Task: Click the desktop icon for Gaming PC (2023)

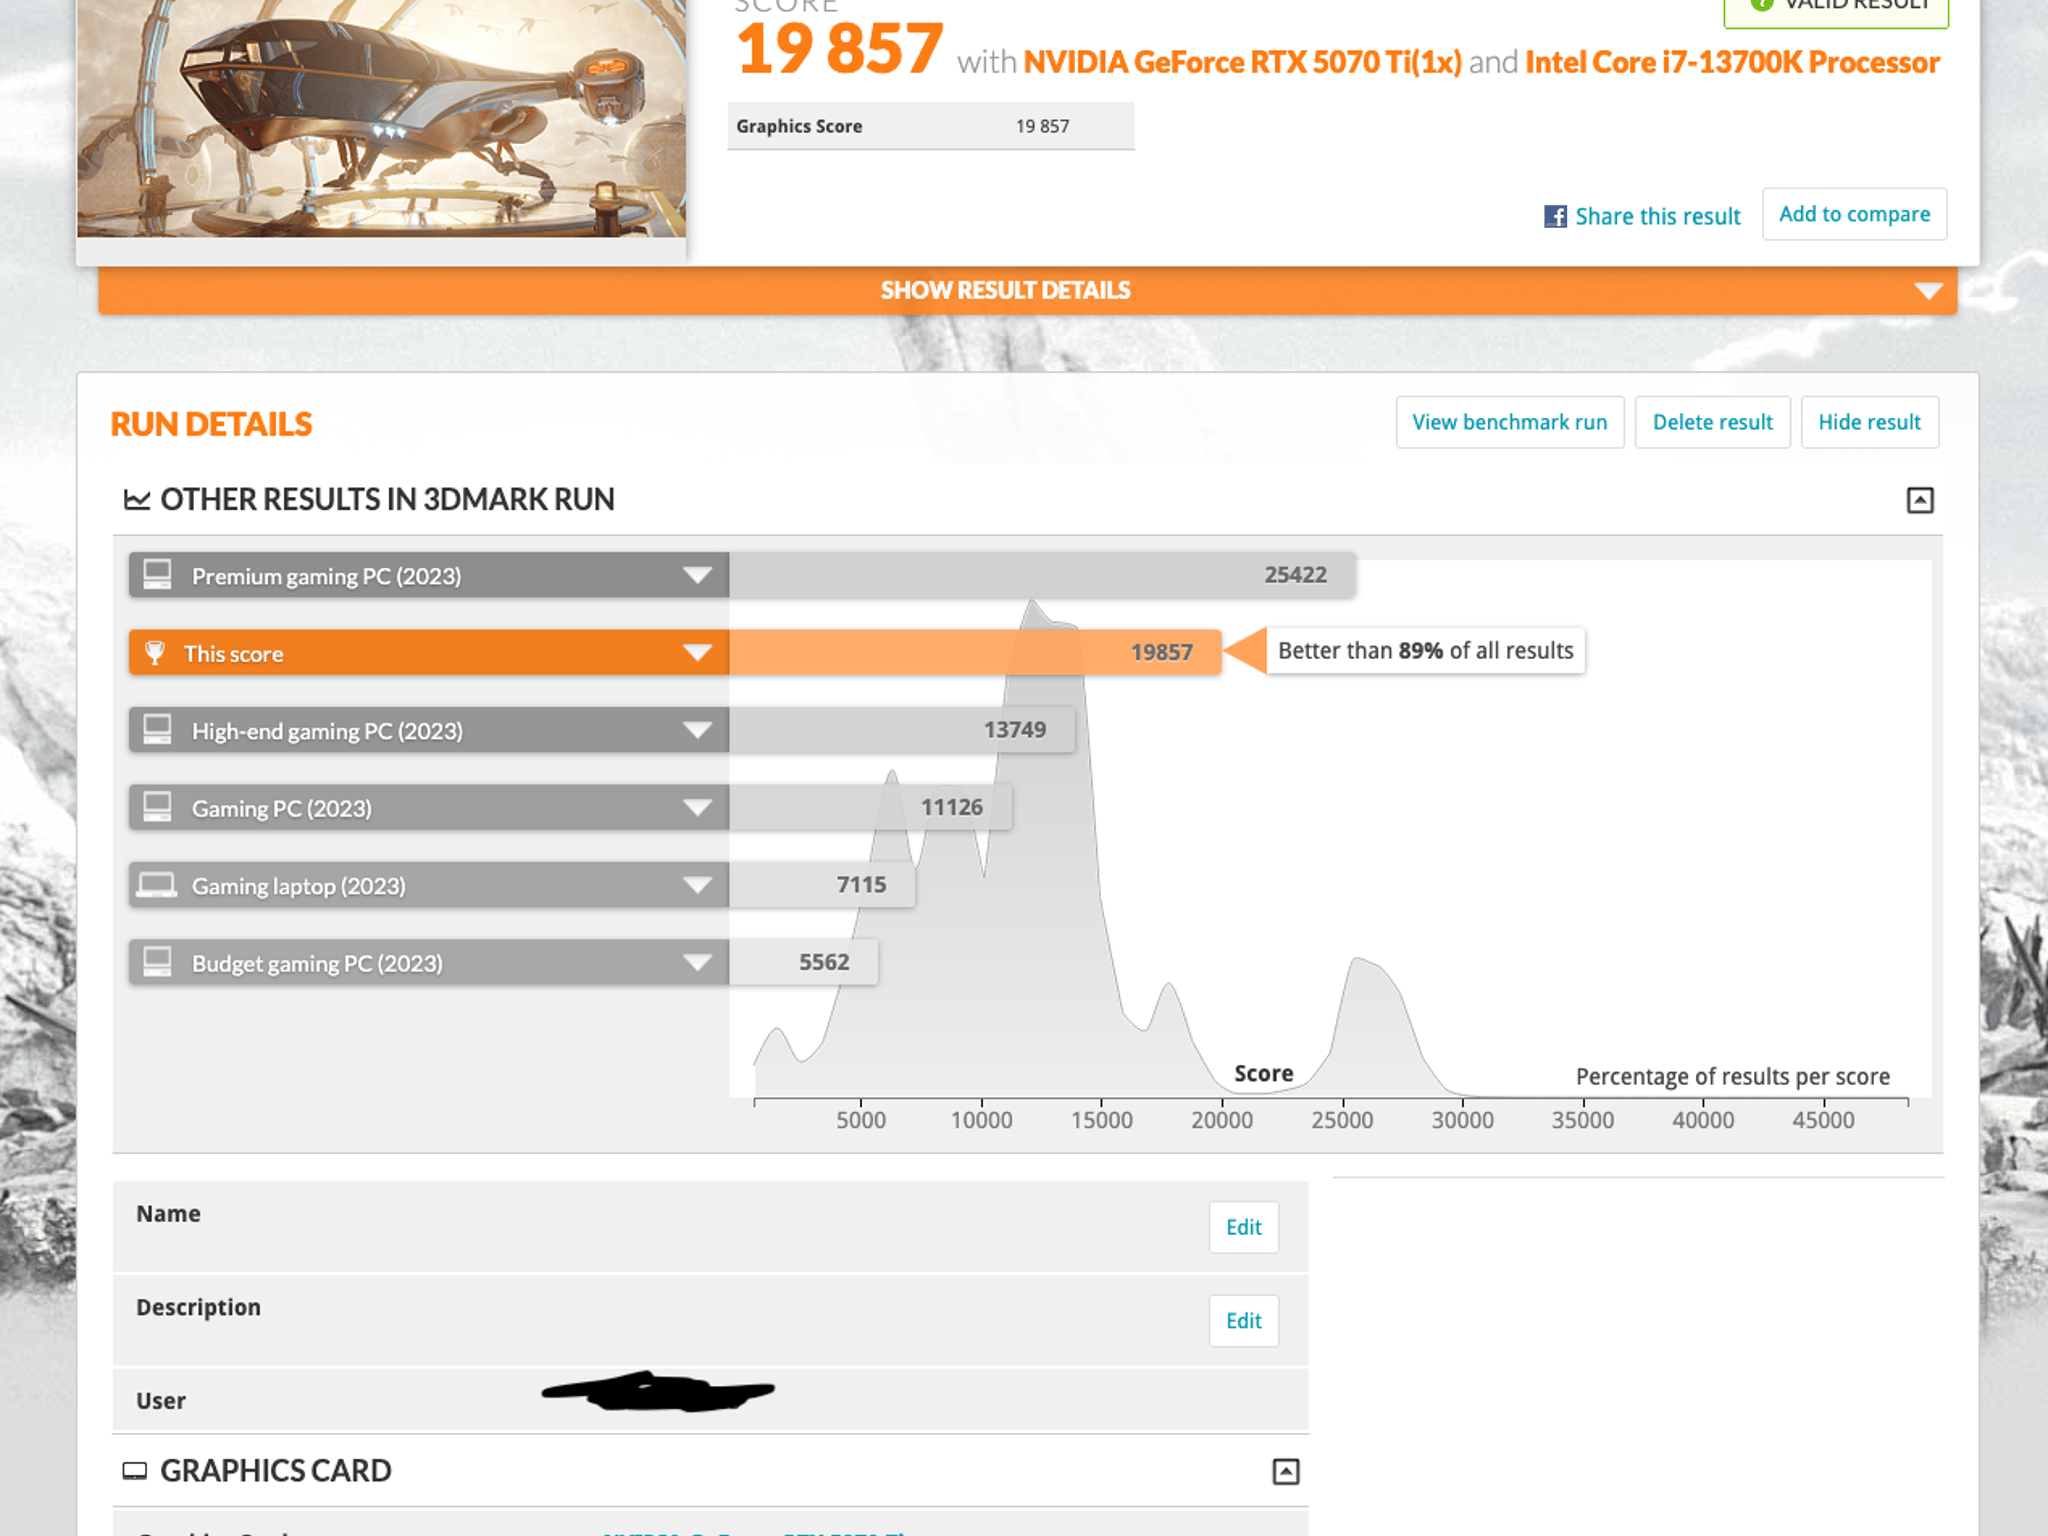Action: pyautogui.click(x=157, y=807)
